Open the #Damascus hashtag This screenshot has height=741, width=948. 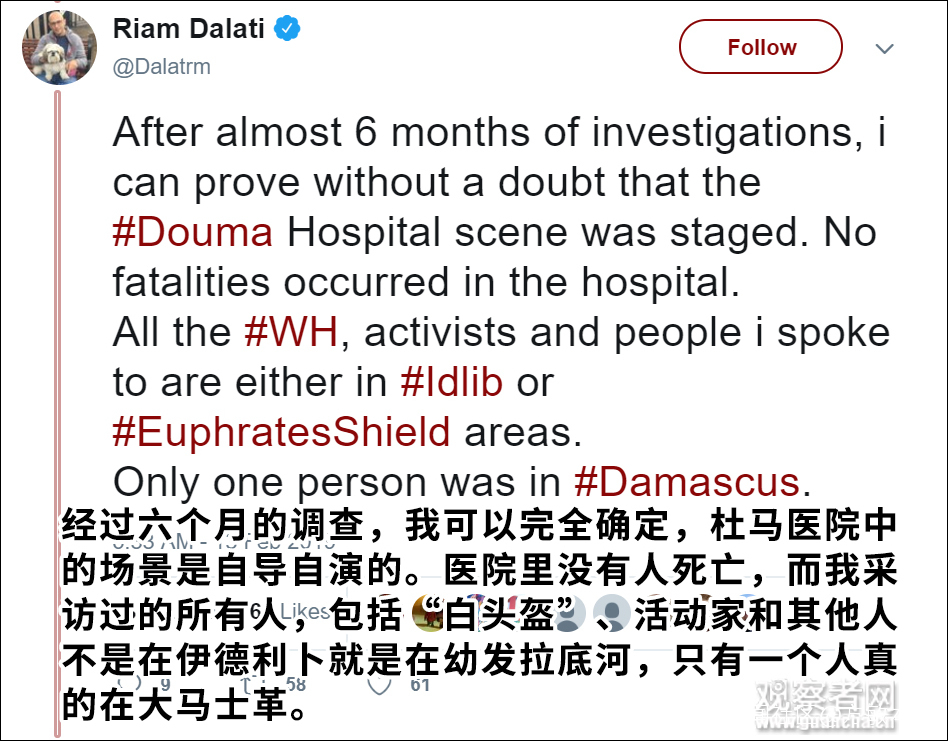click(x=687, y=483)
